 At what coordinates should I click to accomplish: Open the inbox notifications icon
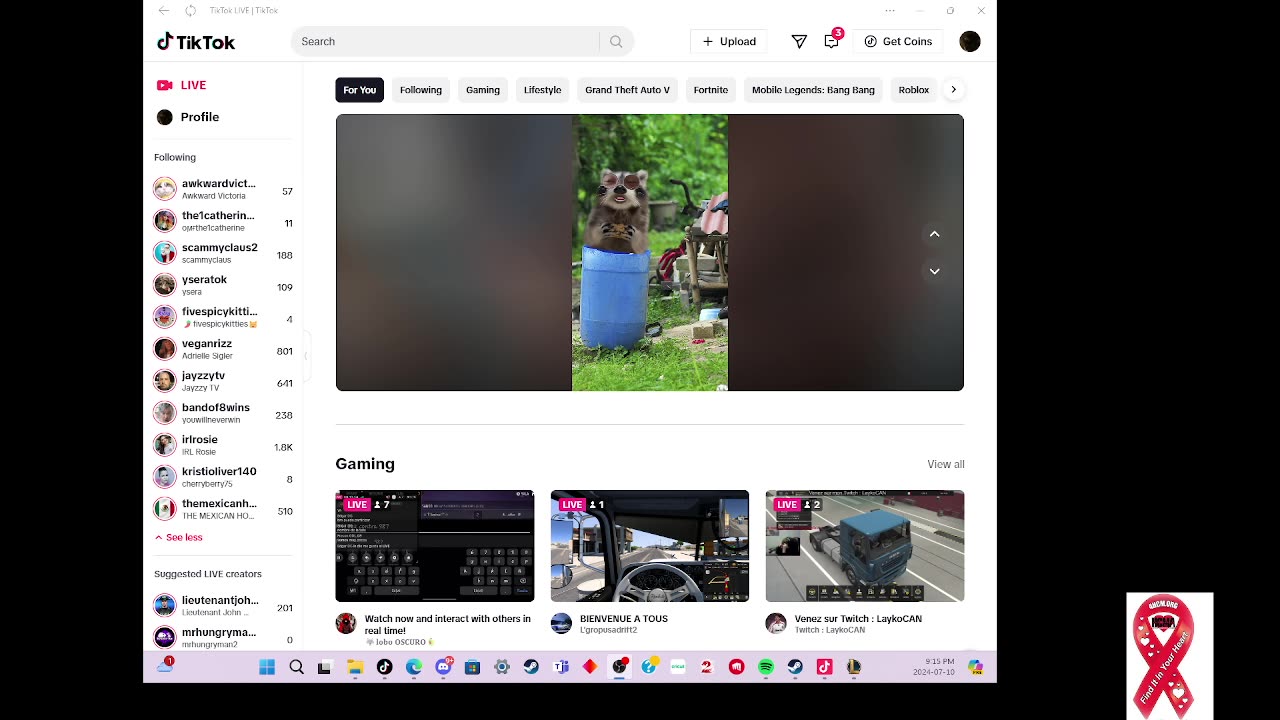click(832, 41)
